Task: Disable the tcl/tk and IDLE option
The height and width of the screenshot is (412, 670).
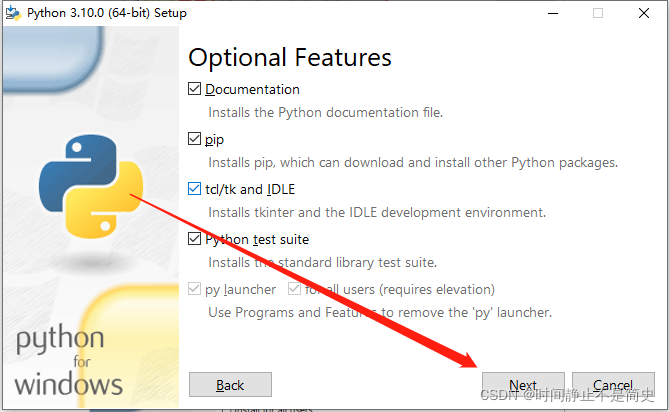Action: point(194,189)
